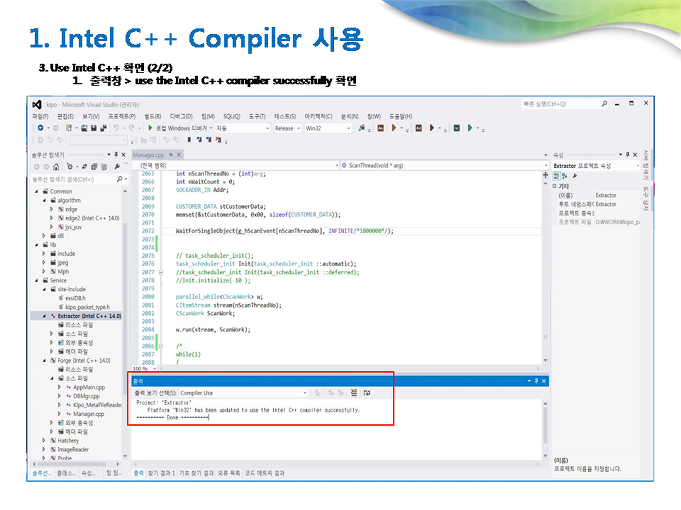Click the Refresh icon in Solution Explorer

point(84,167)
